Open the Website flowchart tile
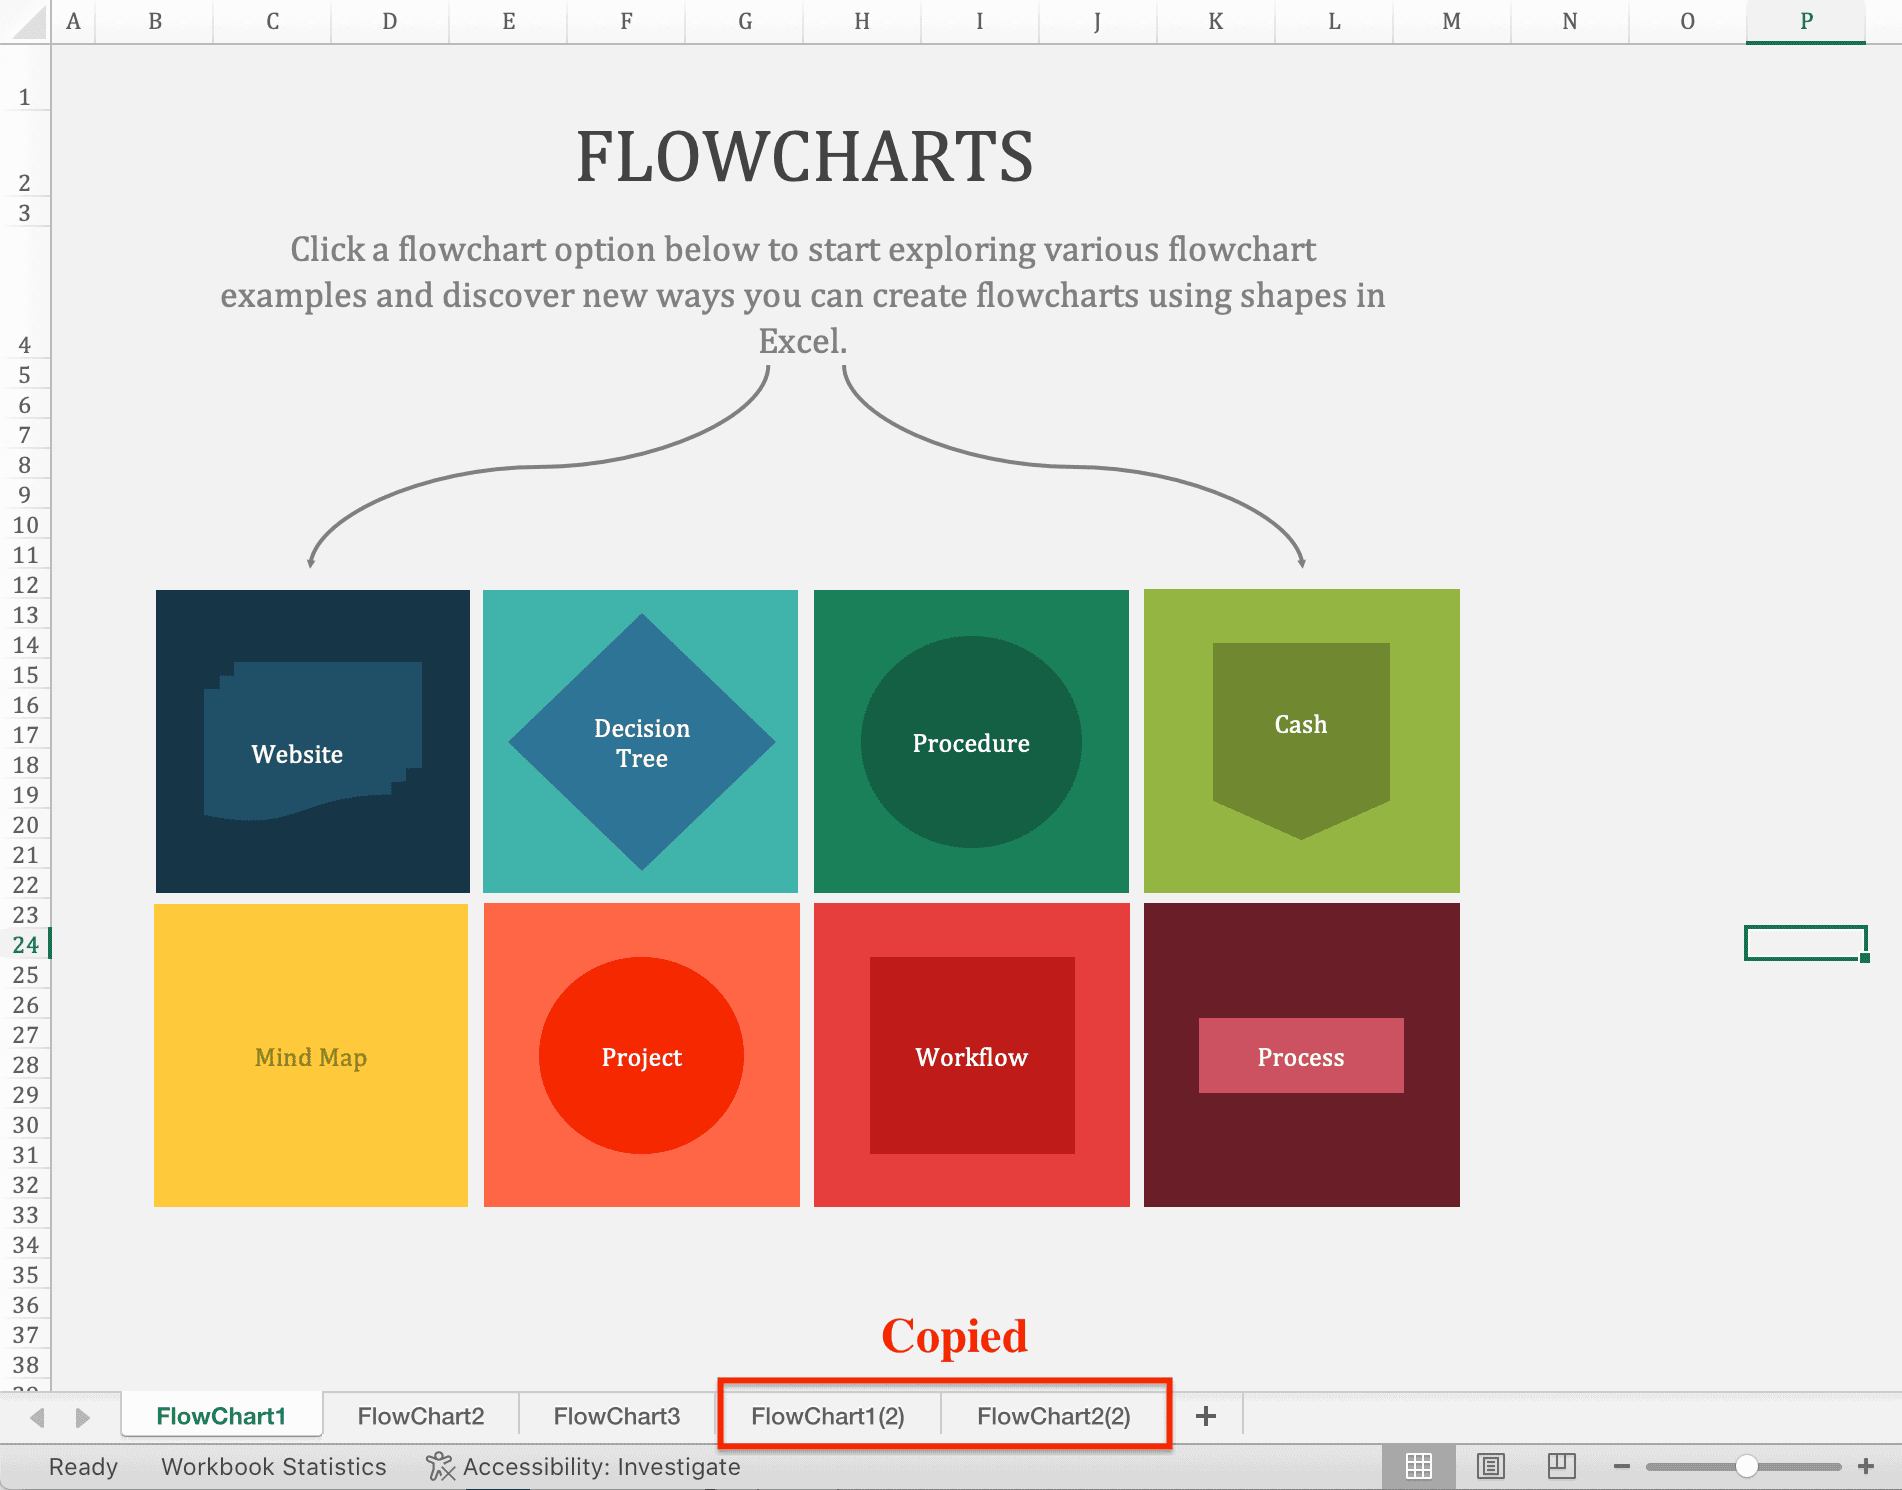1902x1490 pixels. [x=313, y=741]
